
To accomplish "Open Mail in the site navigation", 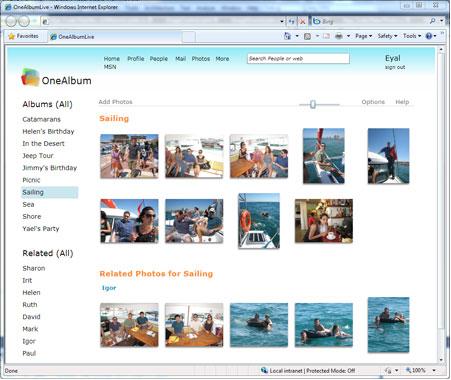I will 181,59.
